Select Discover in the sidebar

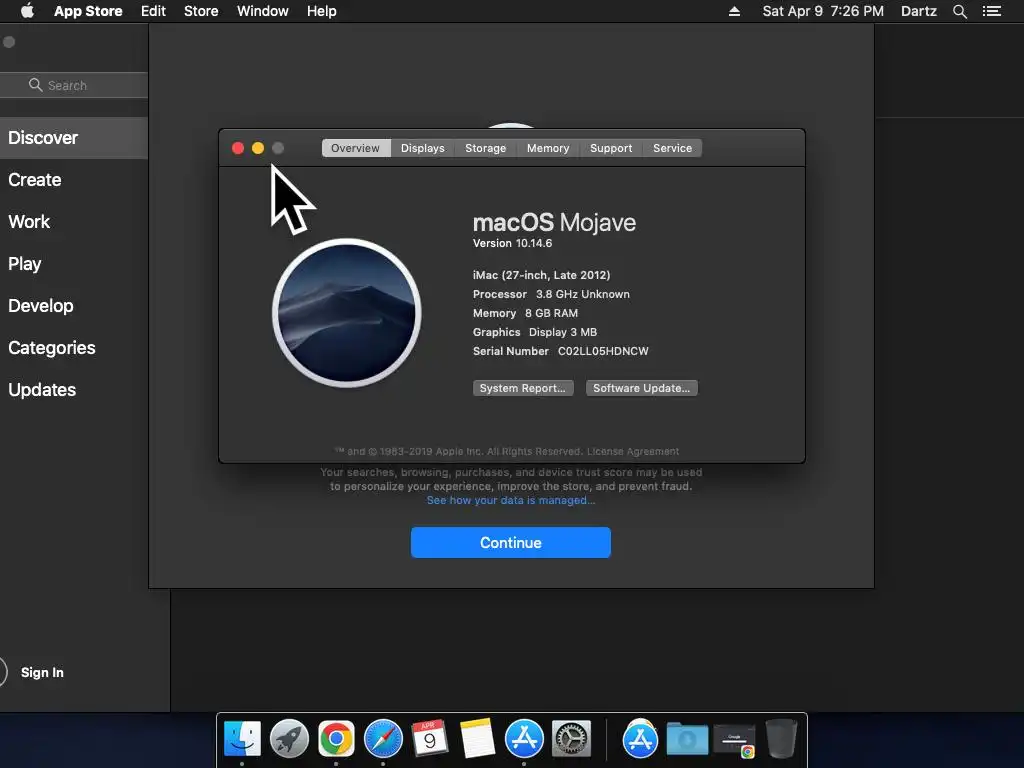click(74, 138)
